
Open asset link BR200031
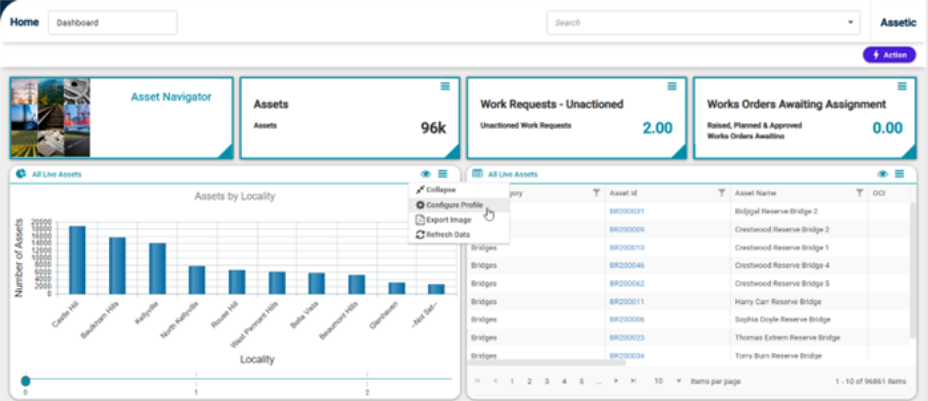coord(626,211)
